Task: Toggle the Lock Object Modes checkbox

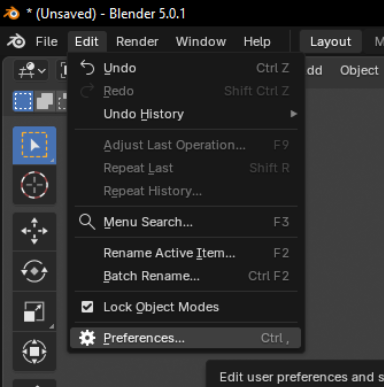Action: click(x=87, y=307)
